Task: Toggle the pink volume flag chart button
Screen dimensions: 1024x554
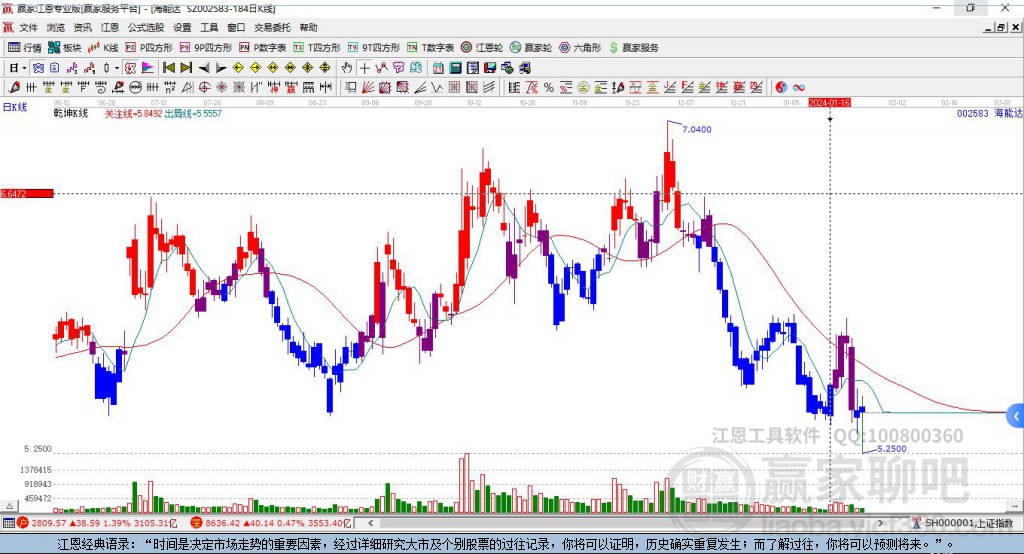Action: (148, 68)
